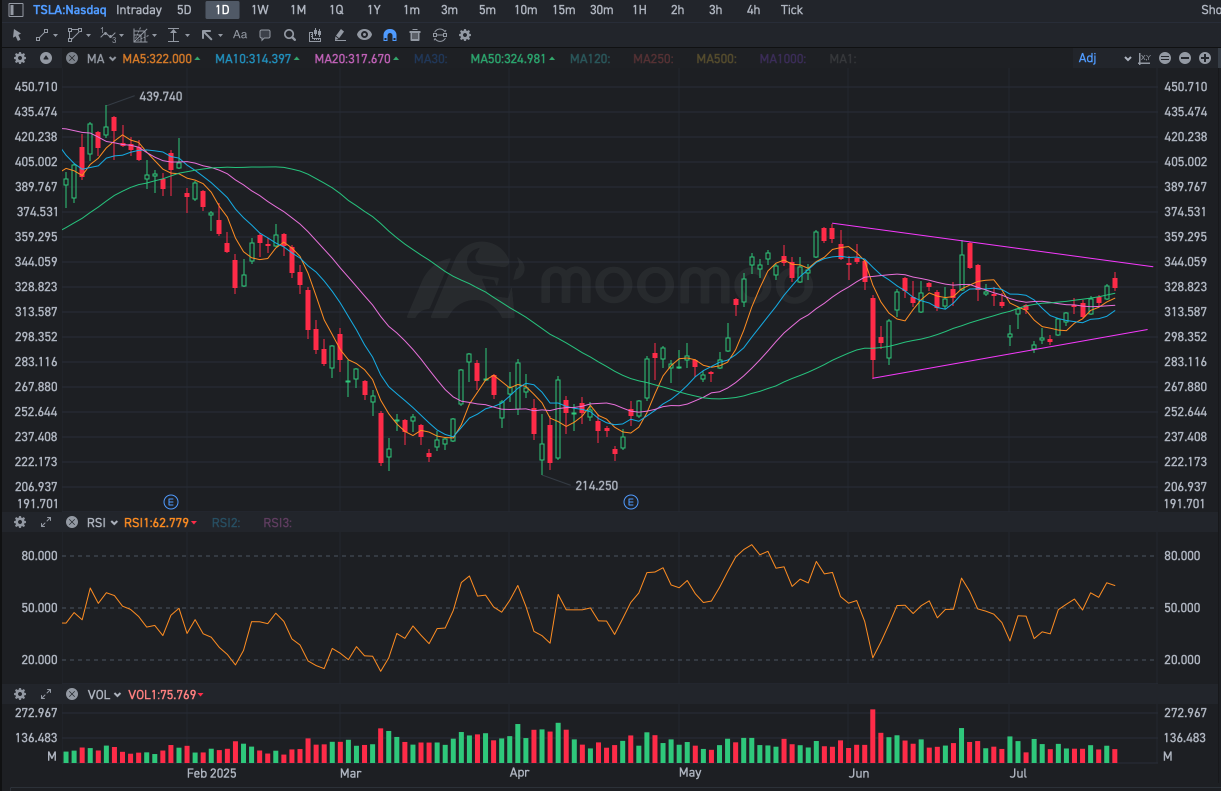Select the Aa text tool
The image size is (1221, 791).
pyautogui.click(x=239, y=35)
